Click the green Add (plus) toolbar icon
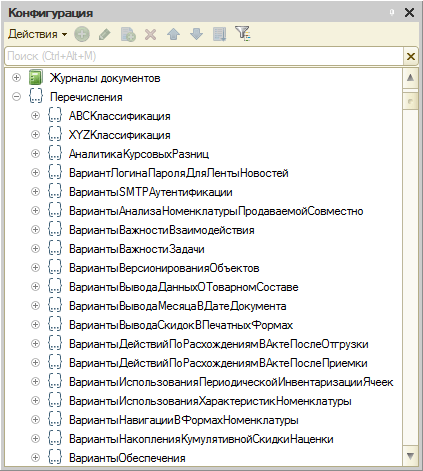The image size is (423, 471). coord(82,34)
